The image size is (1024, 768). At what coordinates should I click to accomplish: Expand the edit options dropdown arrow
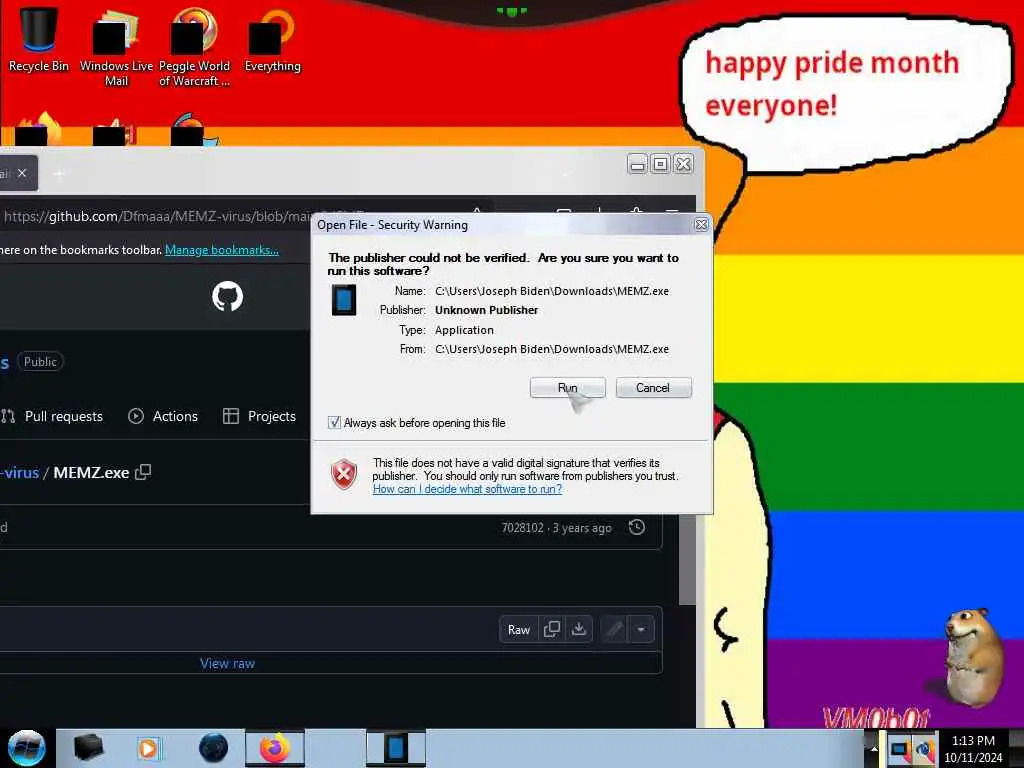point(641,629)
